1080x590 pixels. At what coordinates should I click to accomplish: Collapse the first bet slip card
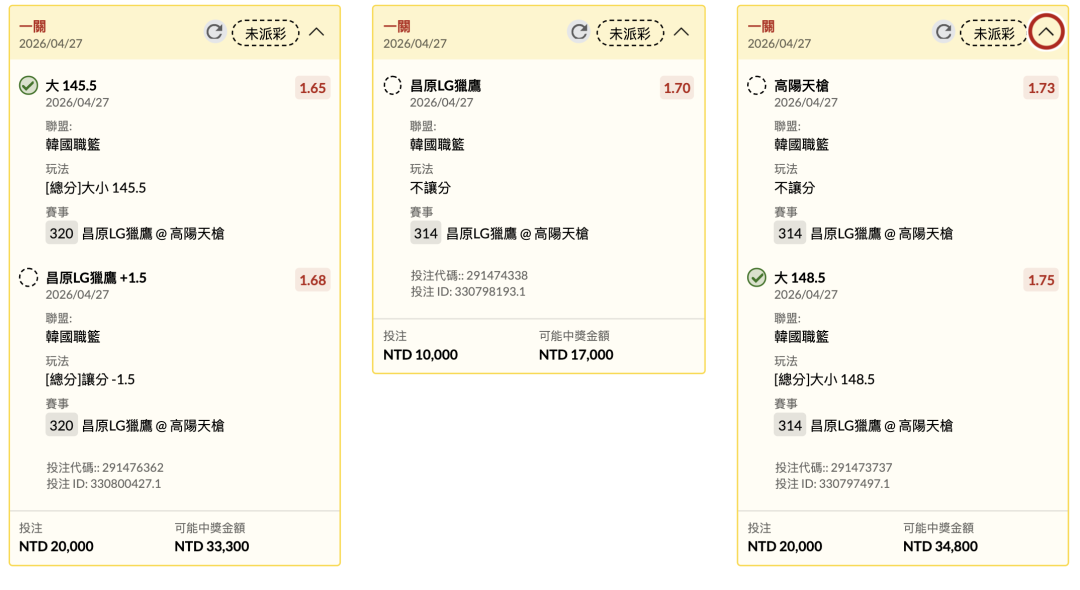(317, 32)
